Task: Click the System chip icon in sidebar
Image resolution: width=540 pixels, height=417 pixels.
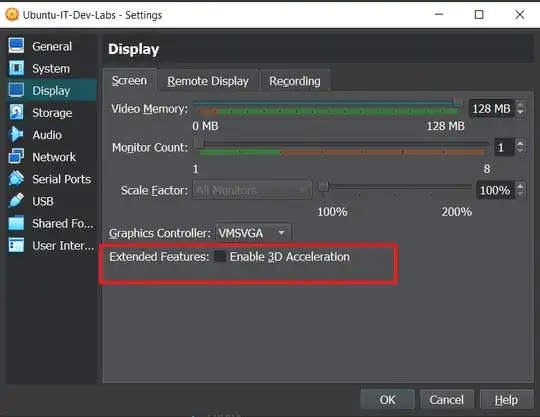Action: (x=16, y=68)
